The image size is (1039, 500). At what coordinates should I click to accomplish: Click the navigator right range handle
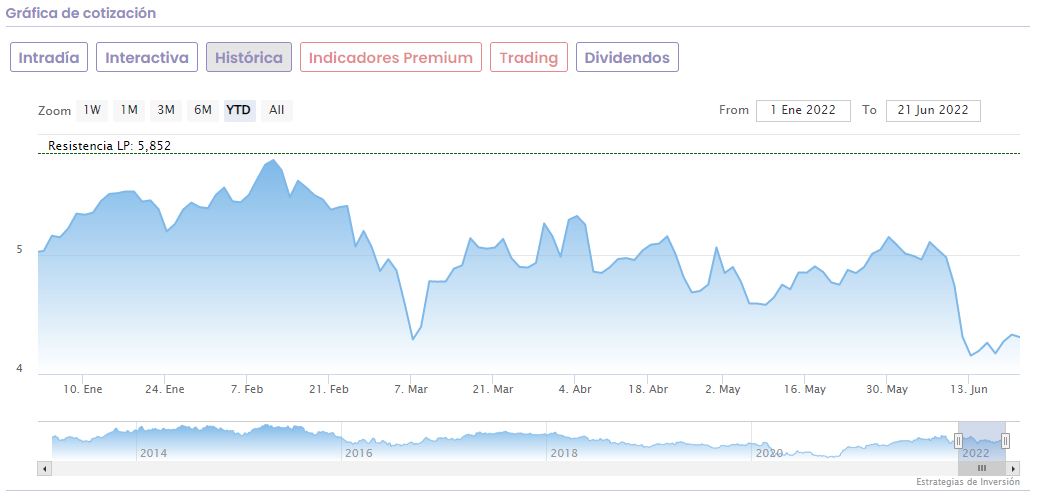tap(1006, 441)
